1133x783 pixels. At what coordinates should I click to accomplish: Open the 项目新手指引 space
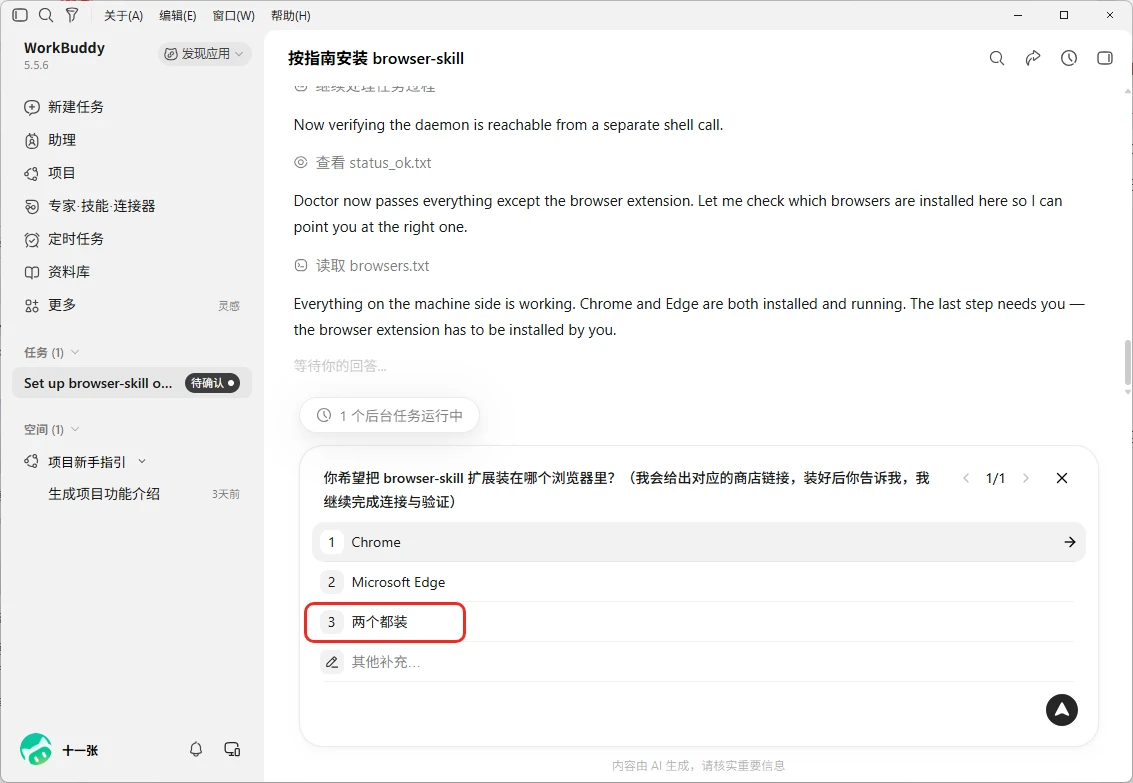[x=86, y=462]
